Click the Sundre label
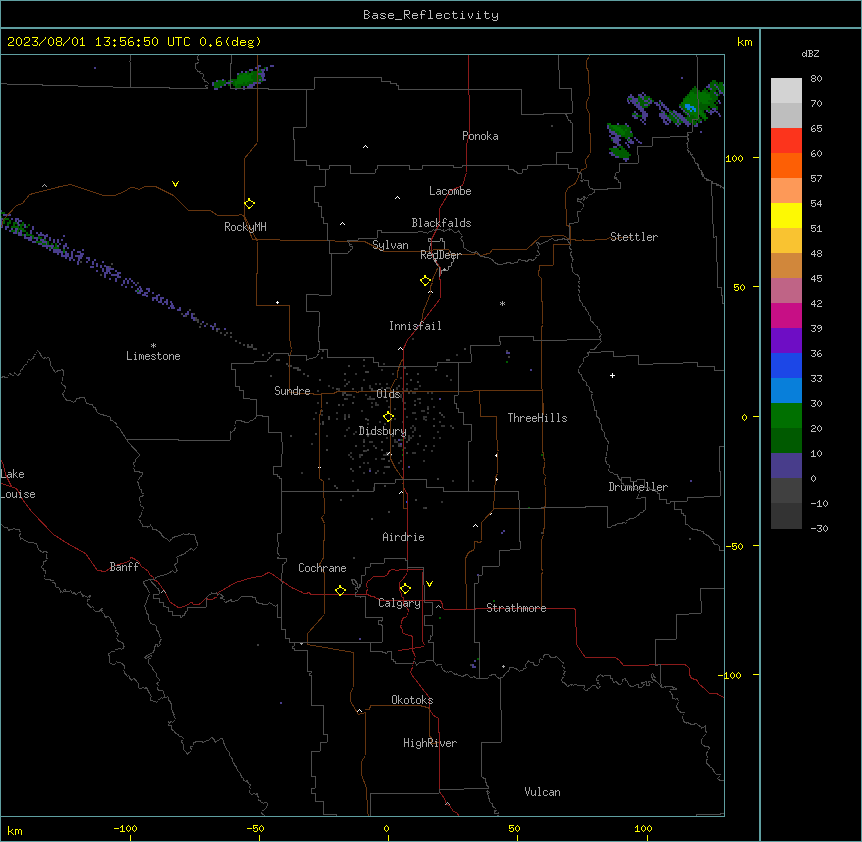 (292, 391)
